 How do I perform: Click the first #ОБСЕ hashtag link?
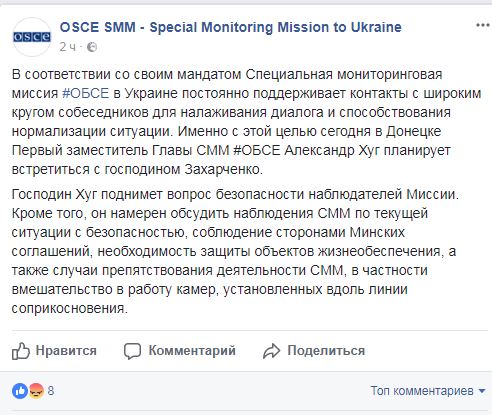click(x=86, y=93)
